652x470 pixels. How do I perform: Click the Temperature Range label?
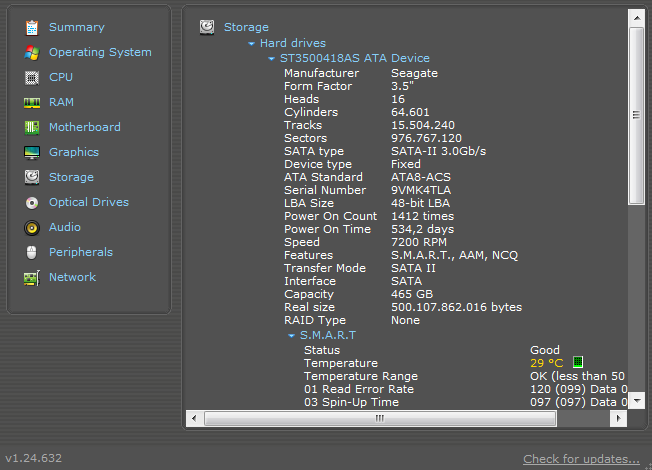[361, 376]
